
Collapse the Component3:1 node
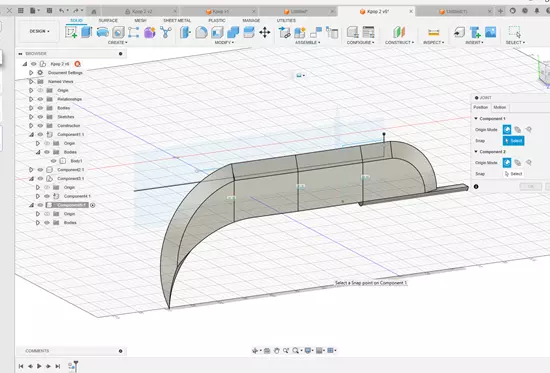[x=31, y=179]
